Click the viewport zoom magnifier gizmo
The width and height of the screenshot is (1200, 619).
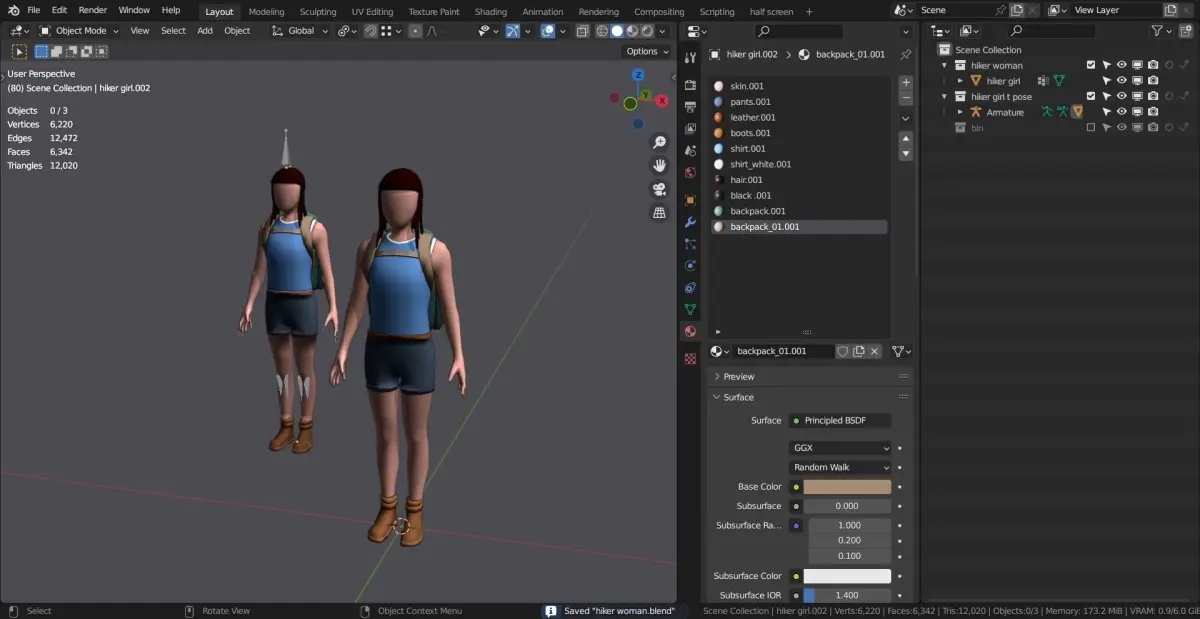tap(659, 142)
